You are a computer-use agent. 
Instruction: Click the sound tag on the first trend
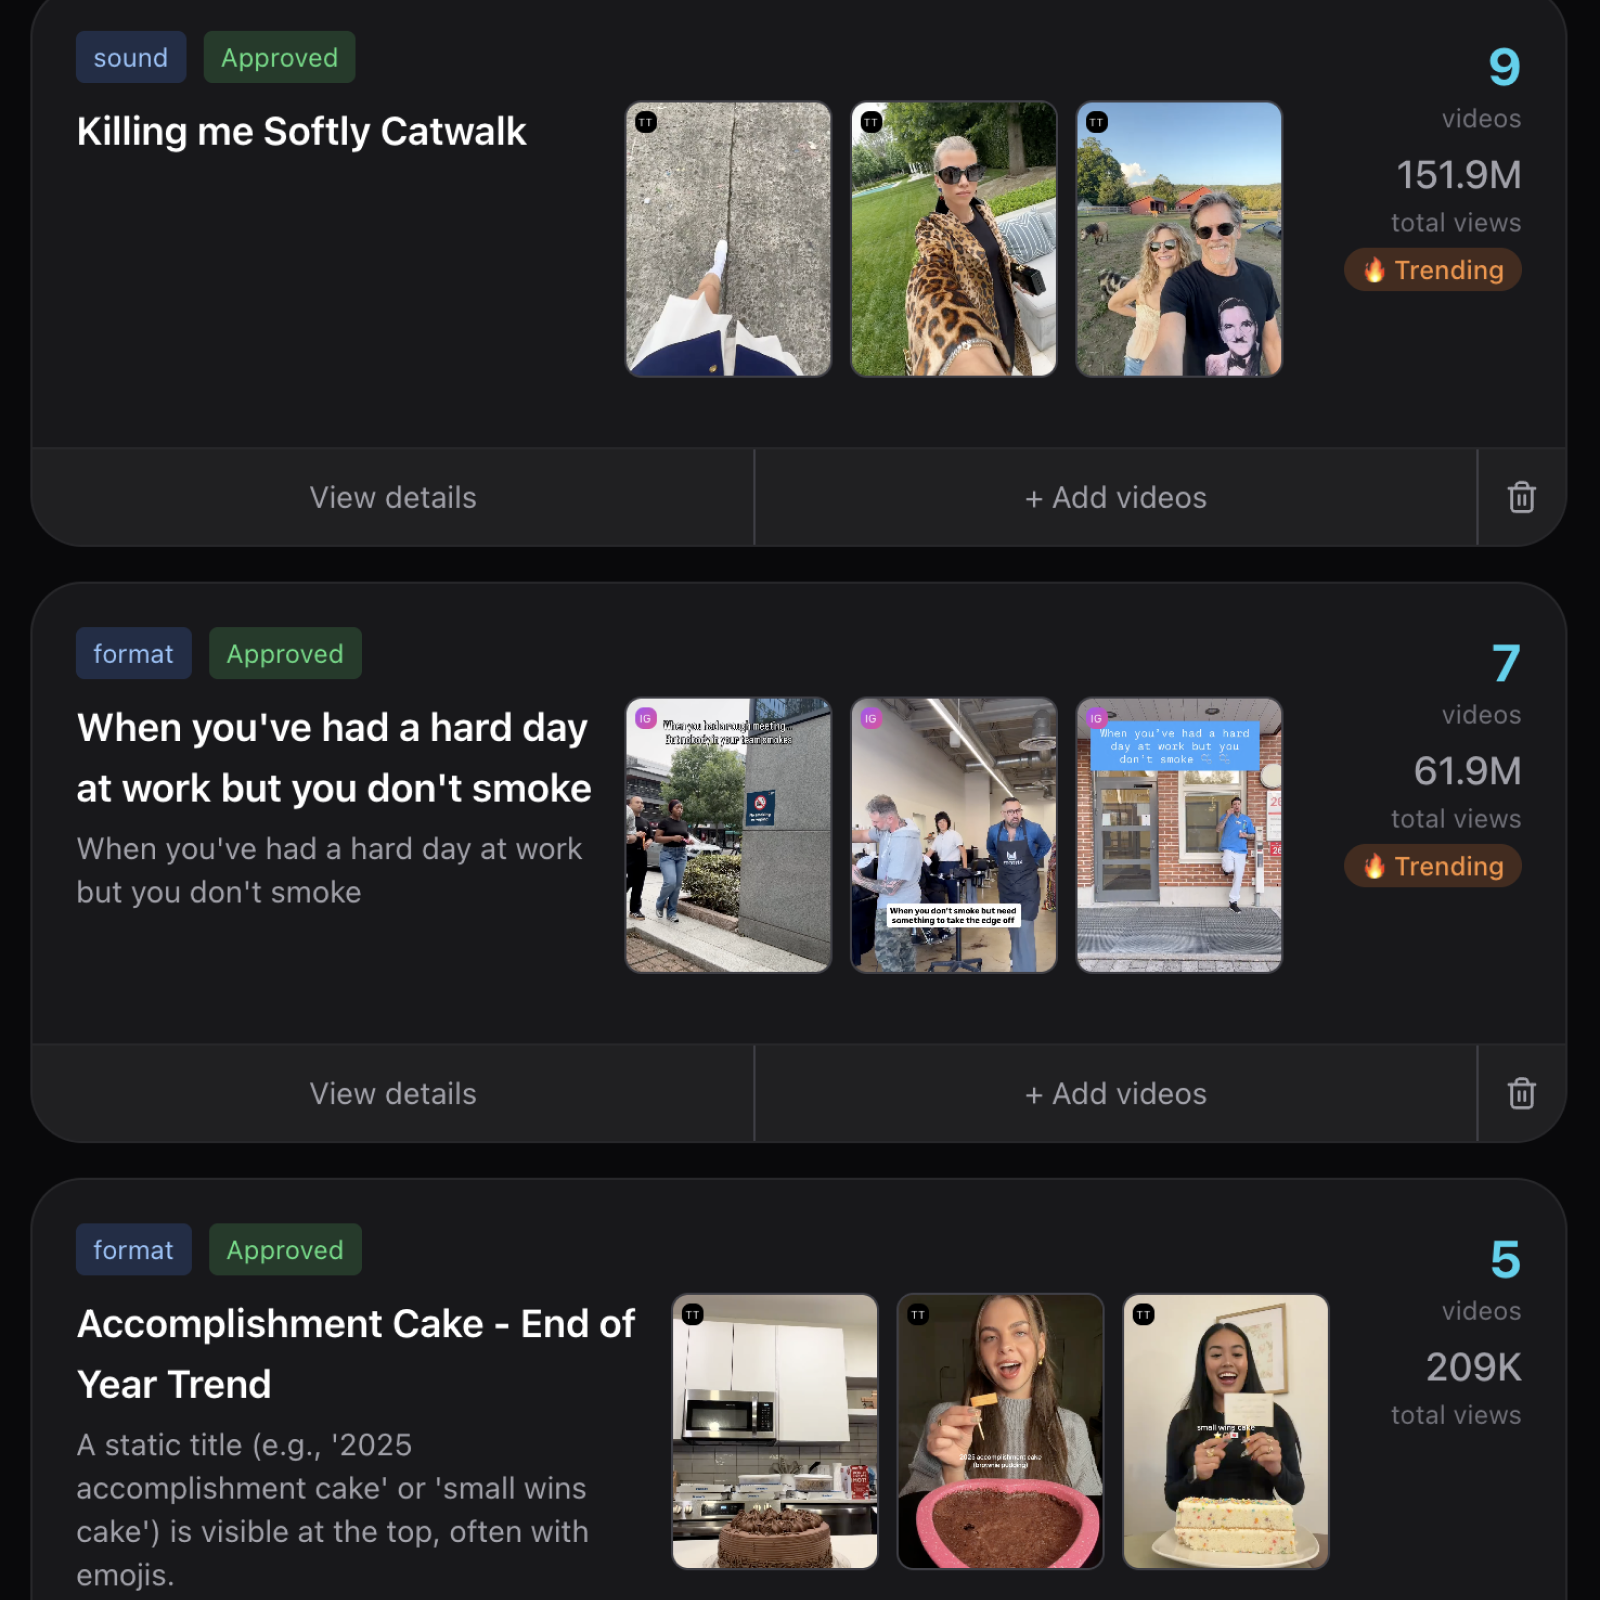130,57
